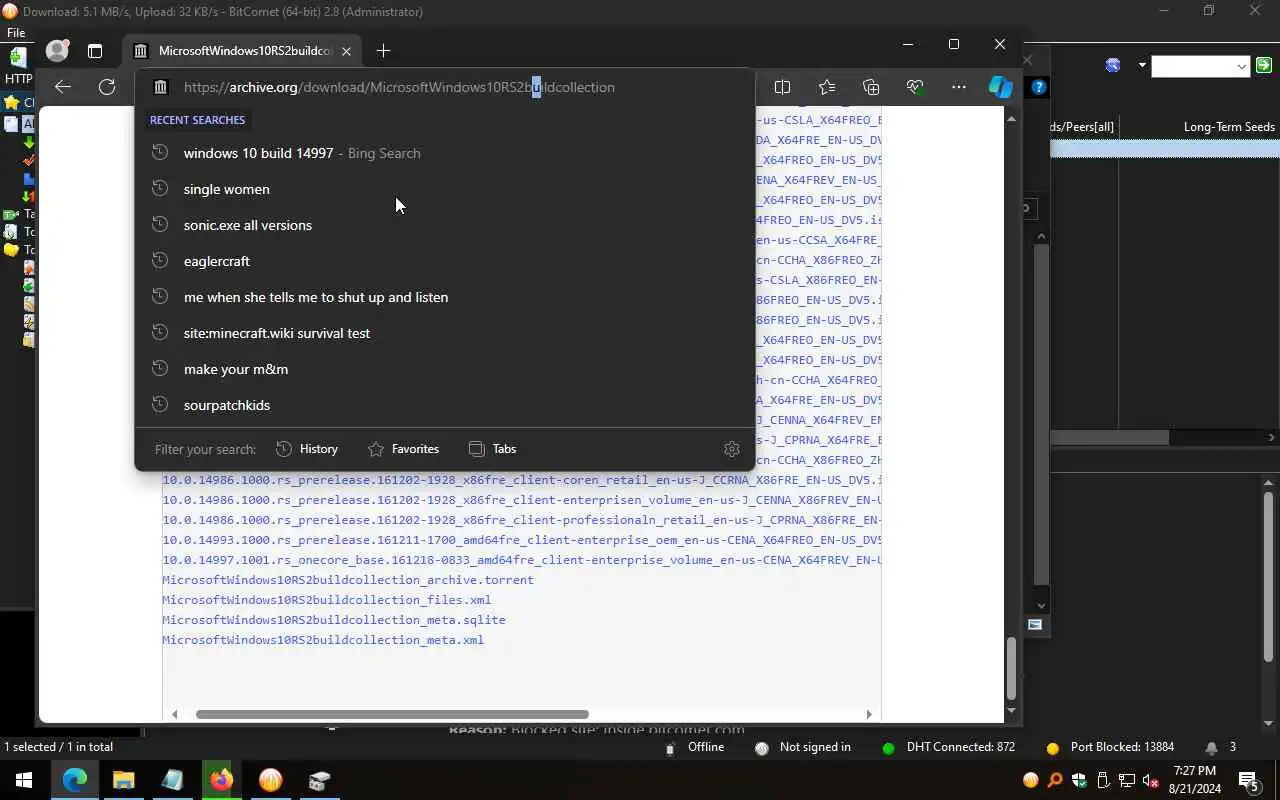Refresh the archive.org page
Image resolution: width=1280 pixels, height=800 pixels.
coord(107,87)
